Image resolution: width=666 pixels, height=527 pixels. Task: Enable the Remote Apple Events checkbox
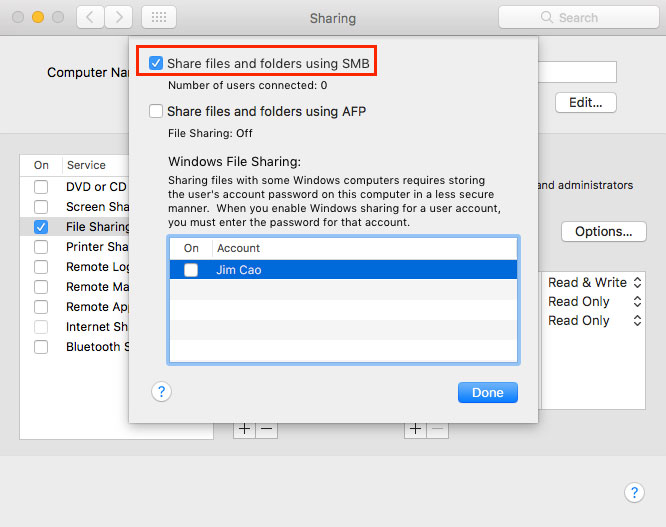tap(41, 307)
